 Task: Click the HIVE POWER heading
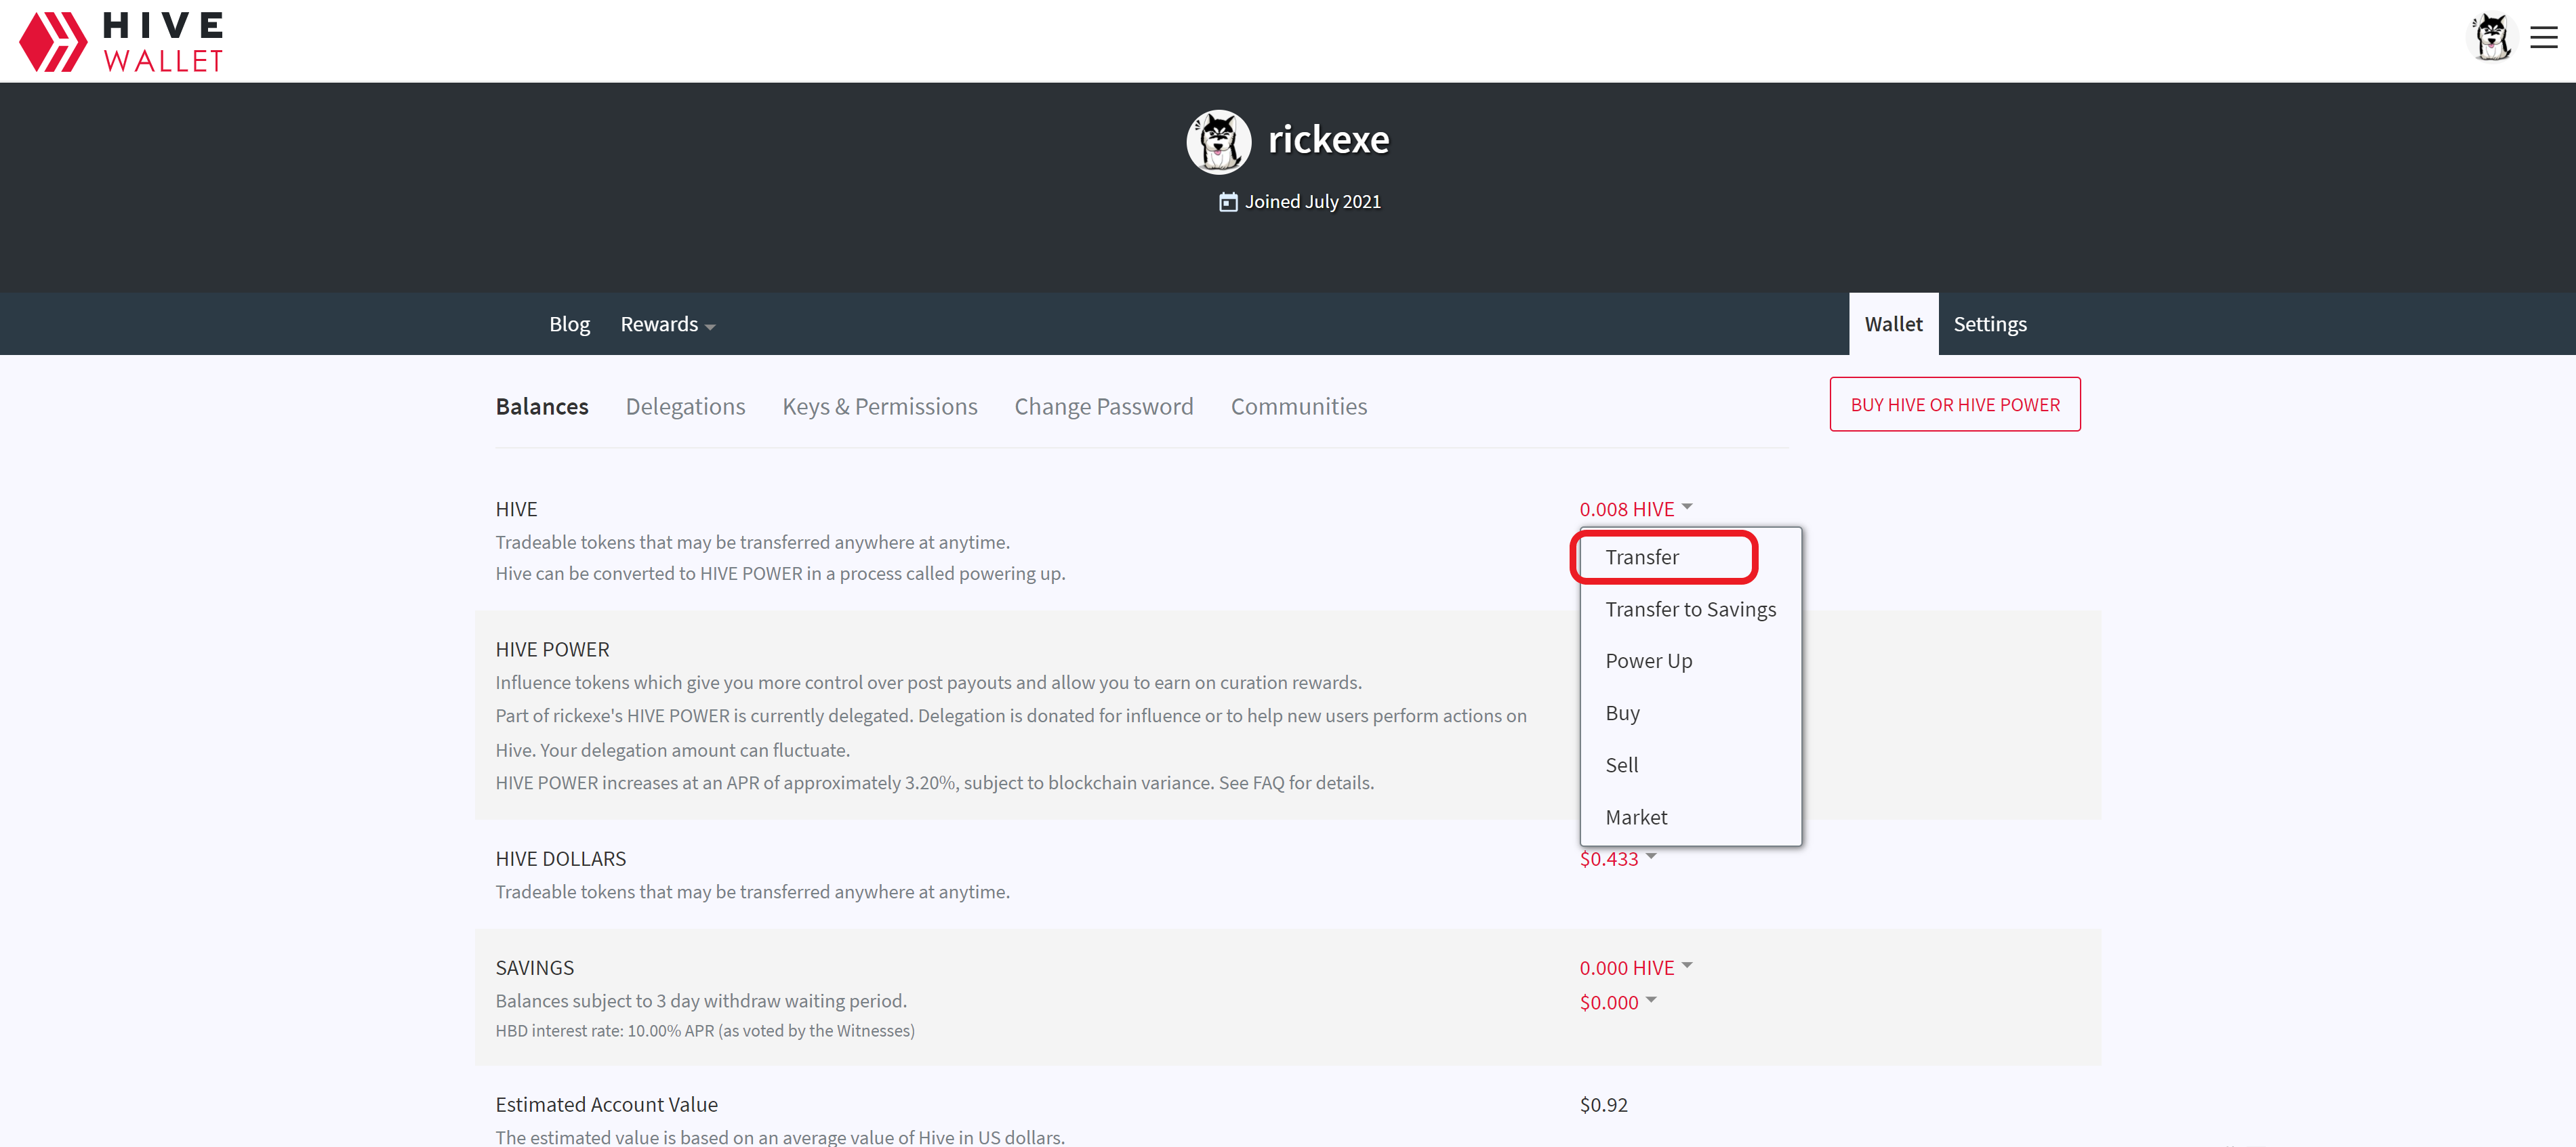tap(552, 650)
